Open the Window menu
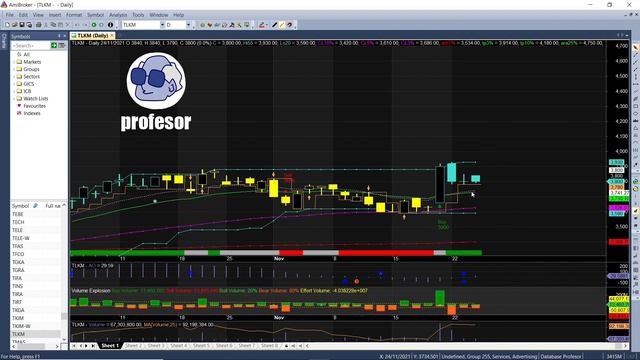This screenshot has width=640, height=360. point(158,15)
